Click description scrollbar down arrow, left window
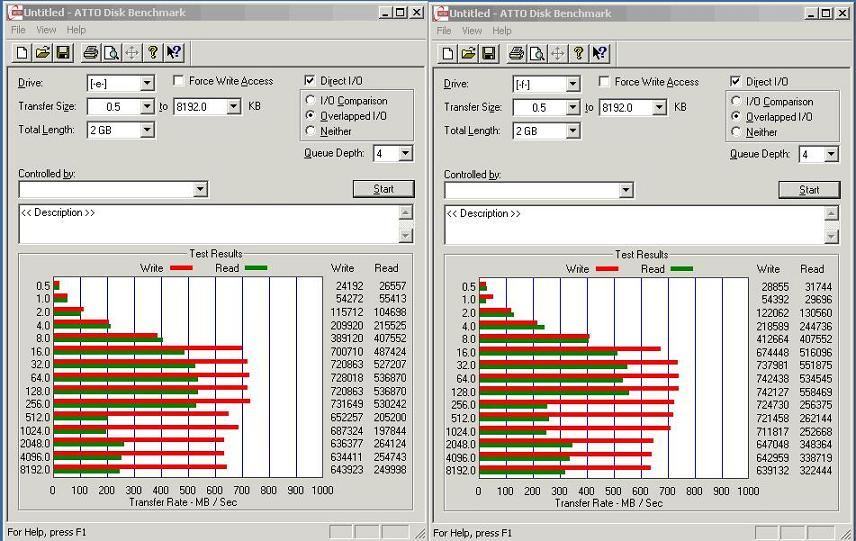The width and height of the screenshot is (856, 541). pyautogui.click(x=406, y=235)
